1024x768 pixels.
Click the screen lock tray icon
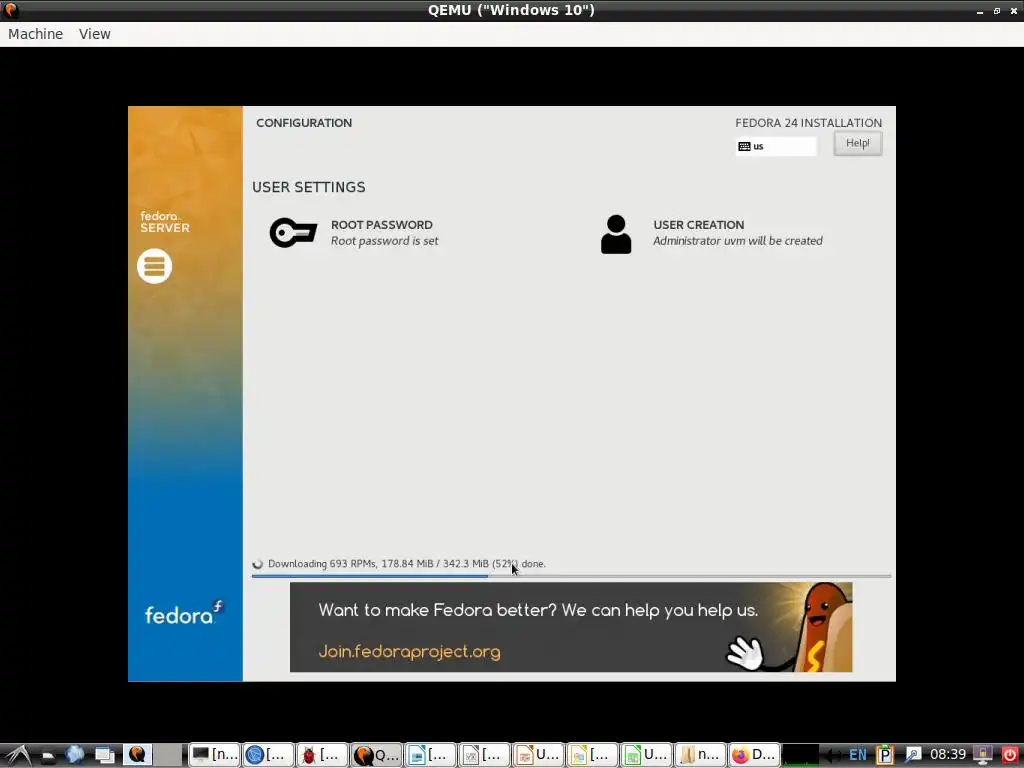coord(982,755)
